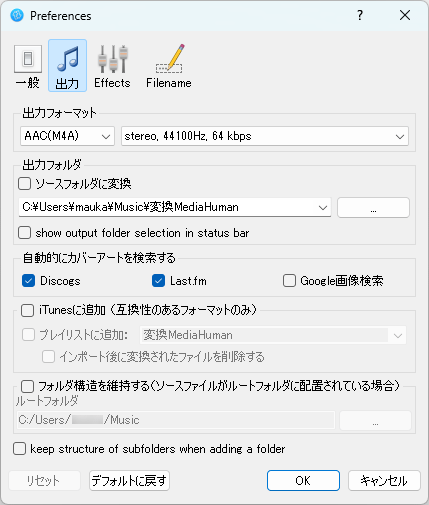429x505 pixels.
Task: Confirm settings with the OK button
Action: click(303, 481)
